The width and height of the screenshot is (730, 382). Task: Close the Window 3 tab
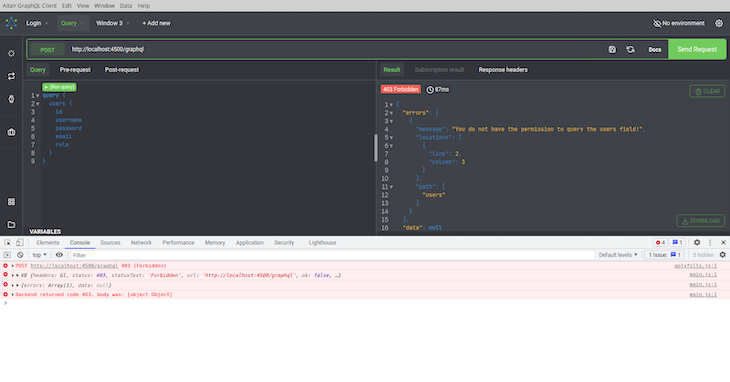pyautogui.click(x=128, y=23)
